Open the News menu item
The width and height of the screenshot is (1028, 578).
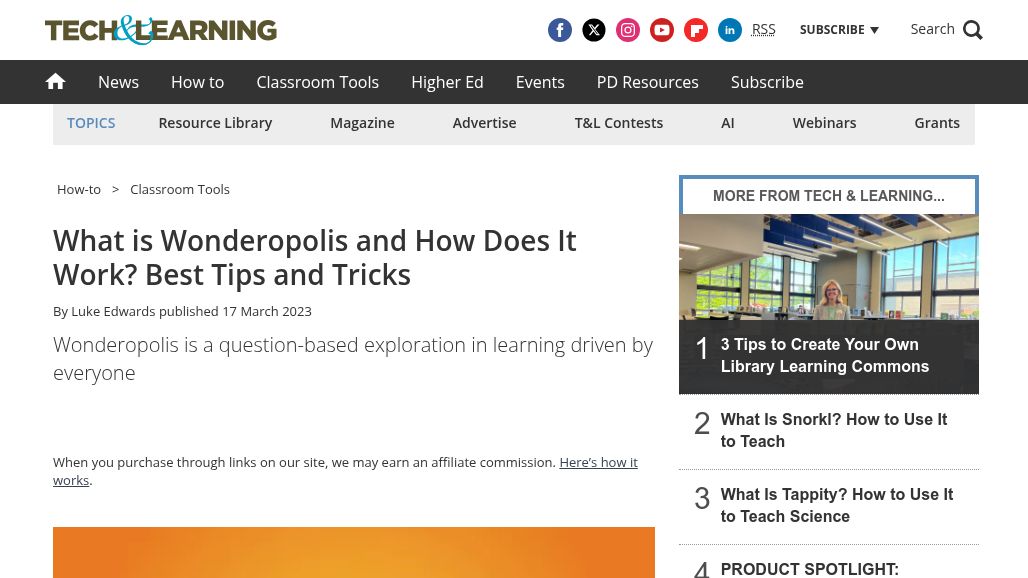click(118, 82)
